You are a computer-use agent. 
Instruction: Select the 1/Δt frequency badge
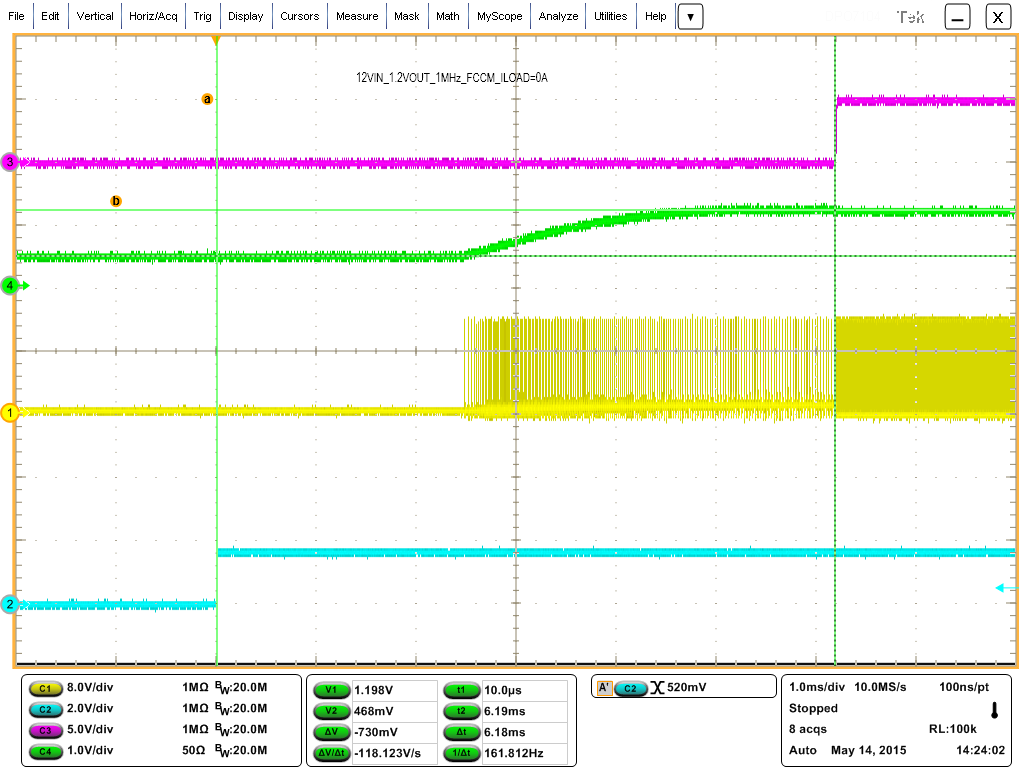[x=461, y=751]
